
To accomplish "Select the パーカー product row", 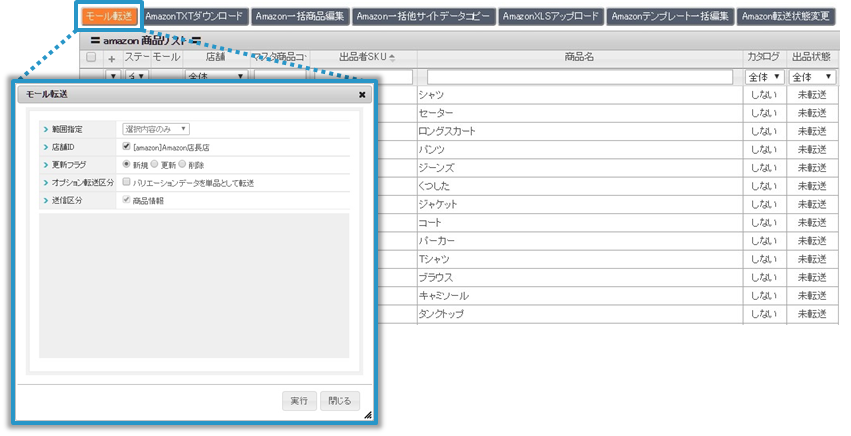I will [x=580, y=241].
